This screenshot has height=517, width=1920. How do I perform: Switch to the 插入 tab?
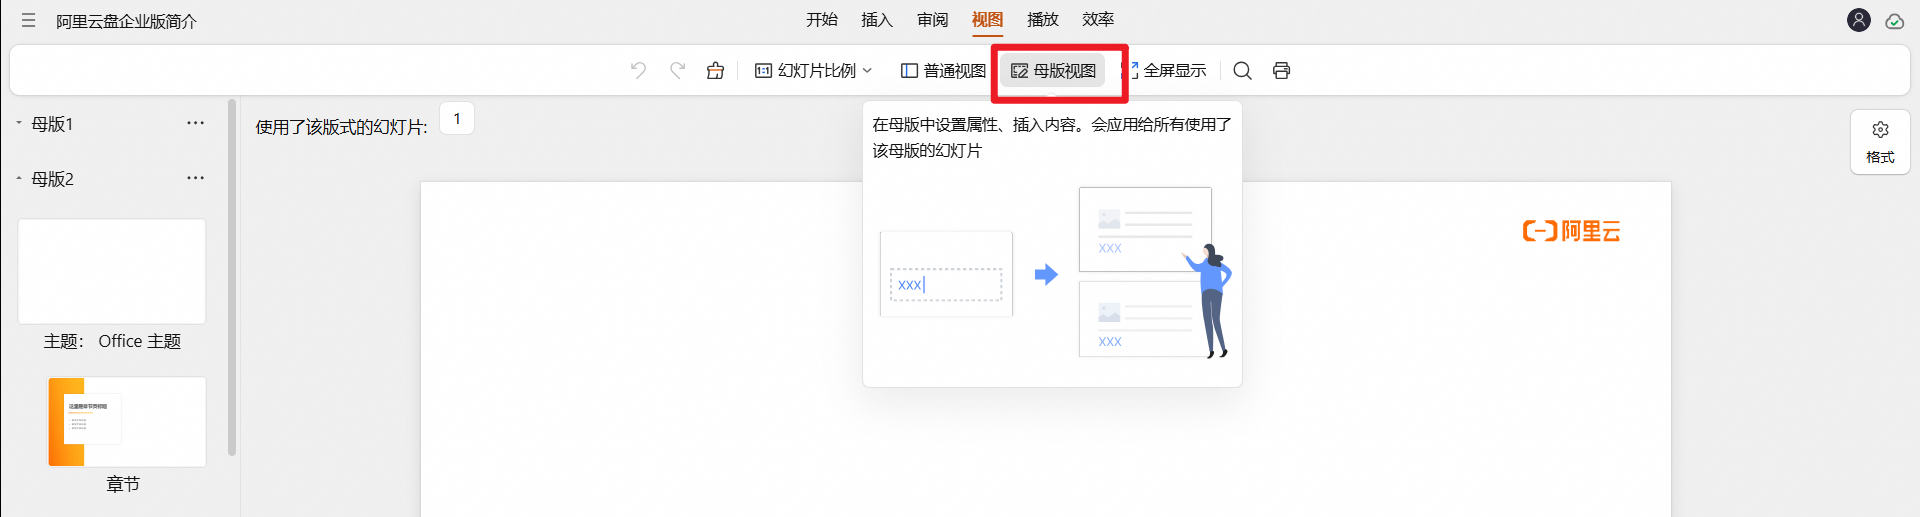pos(877,19)
